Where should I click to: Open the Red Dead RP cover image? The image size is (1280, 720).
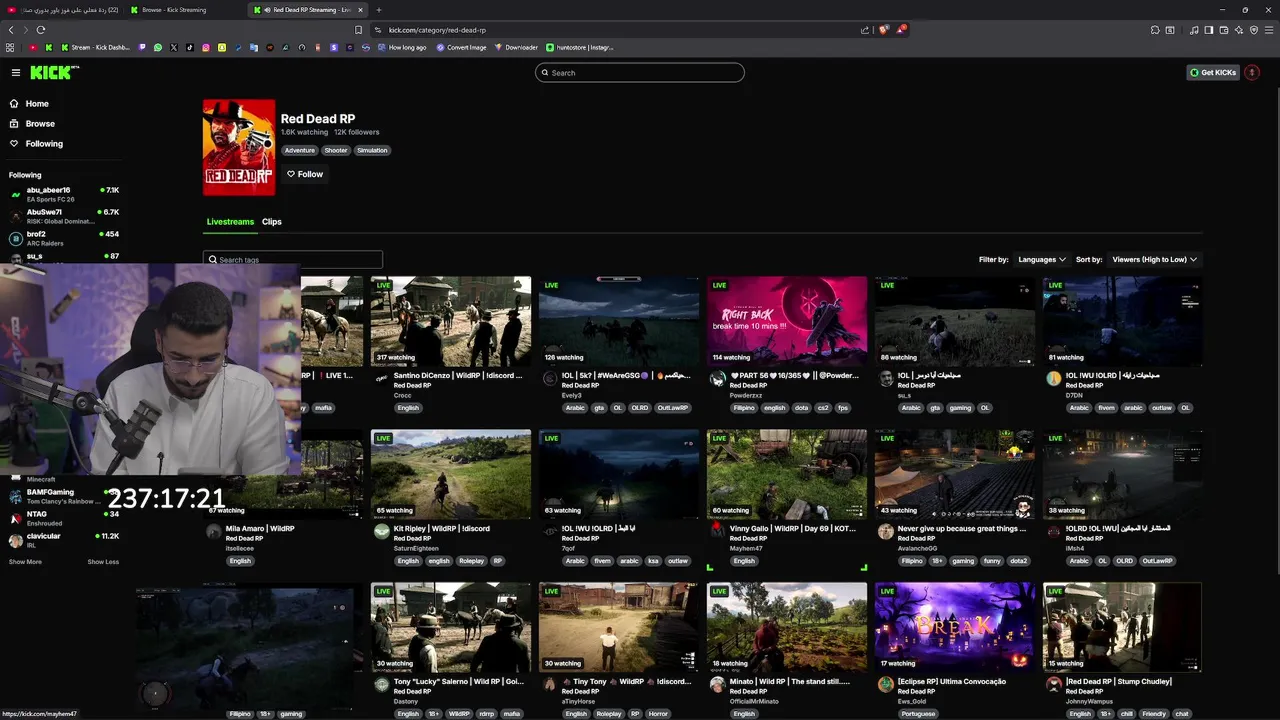(x=239, y=147)
